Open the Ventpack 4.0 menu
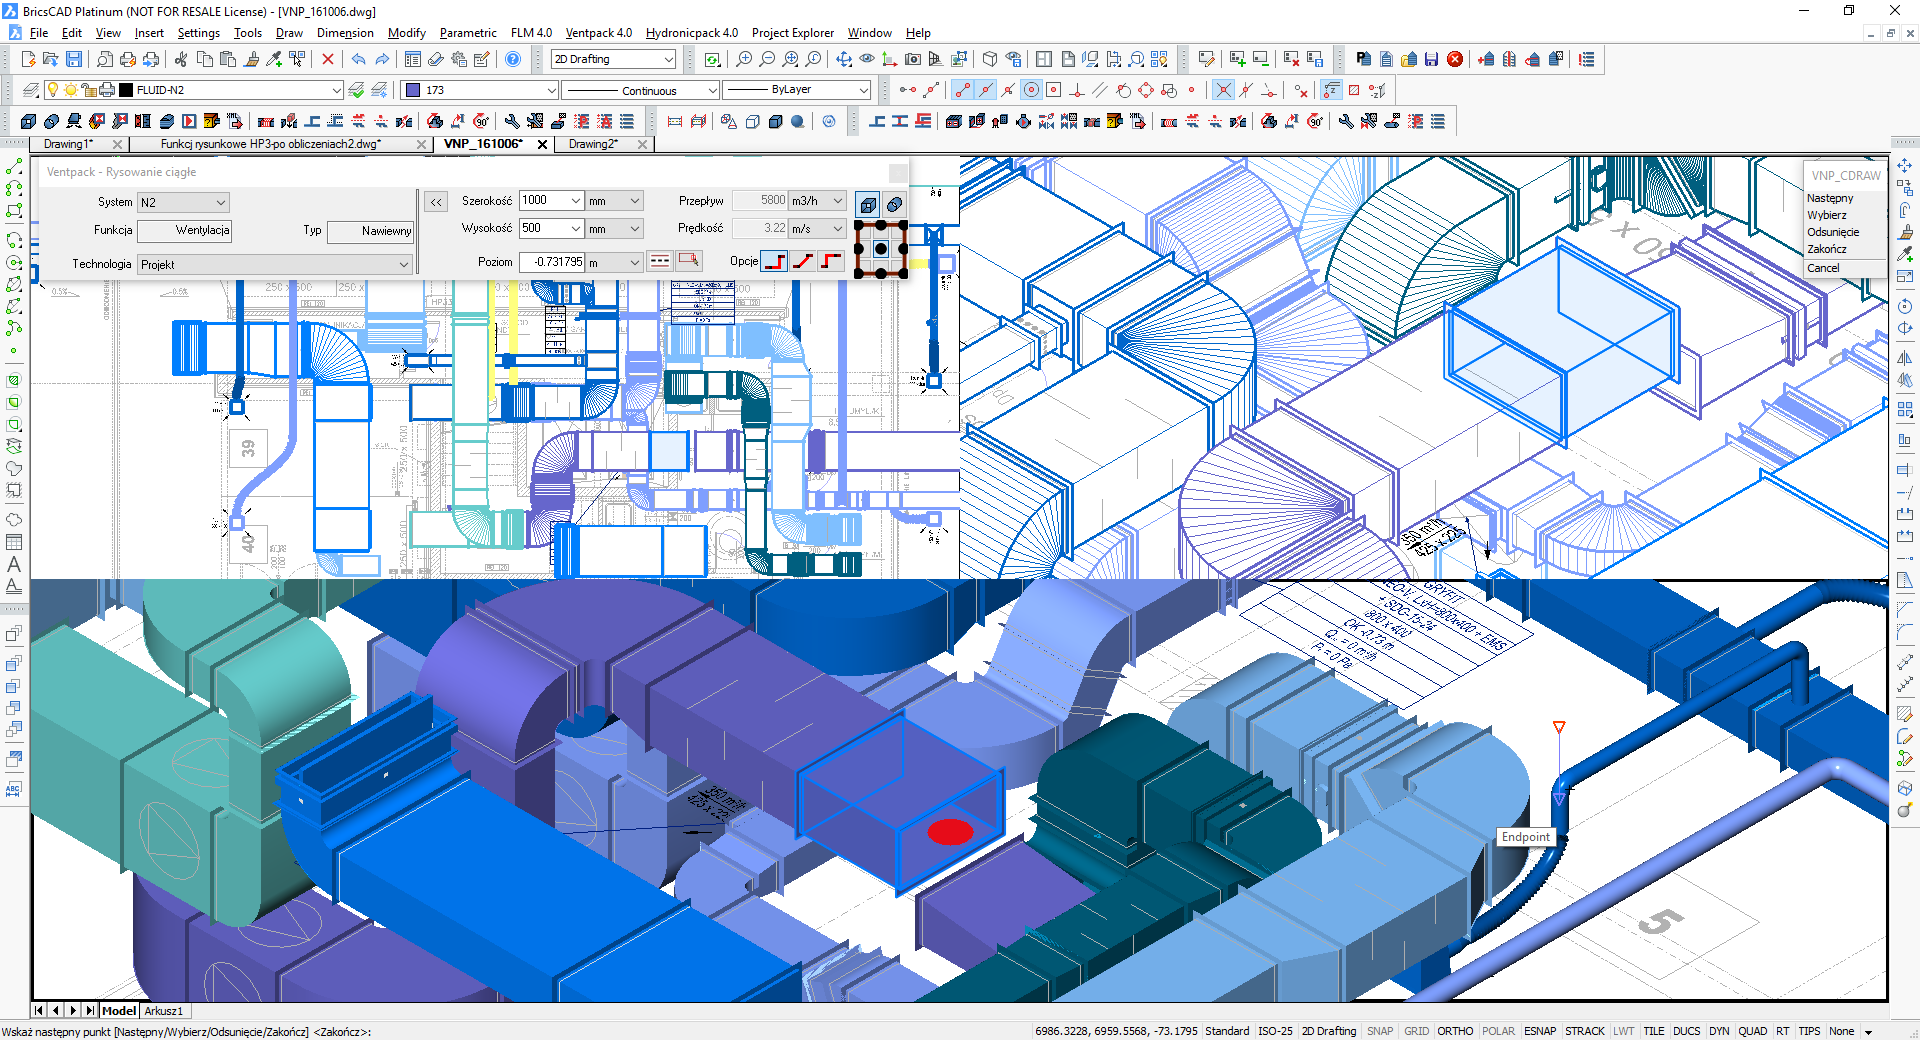1920x1040 pixels. click(x=598, y=33)
